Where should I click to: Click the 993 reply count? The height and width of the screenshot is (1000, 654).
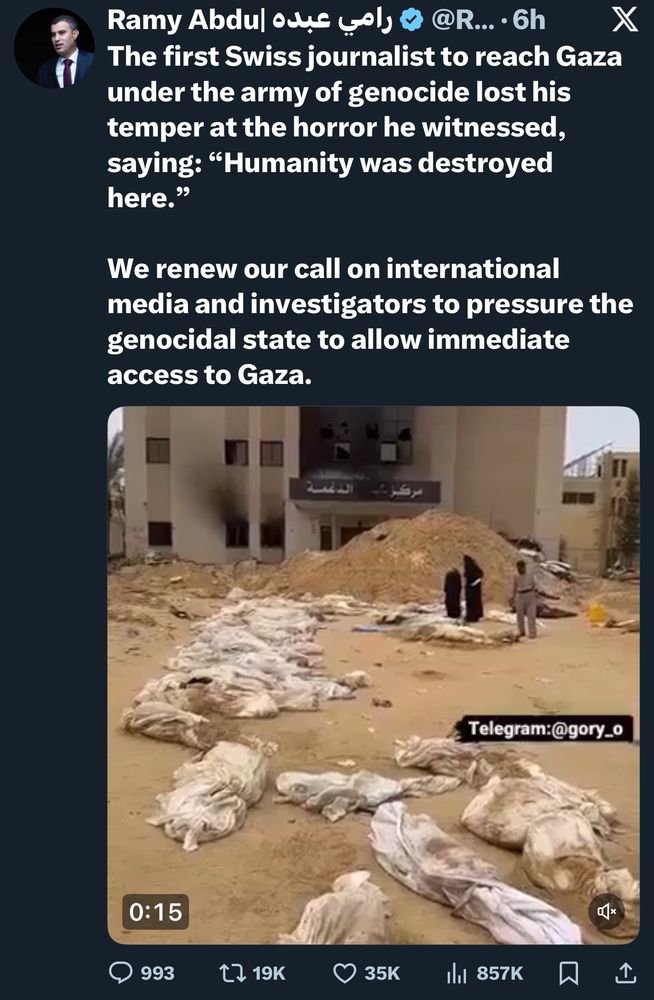[x=157, y=973]
